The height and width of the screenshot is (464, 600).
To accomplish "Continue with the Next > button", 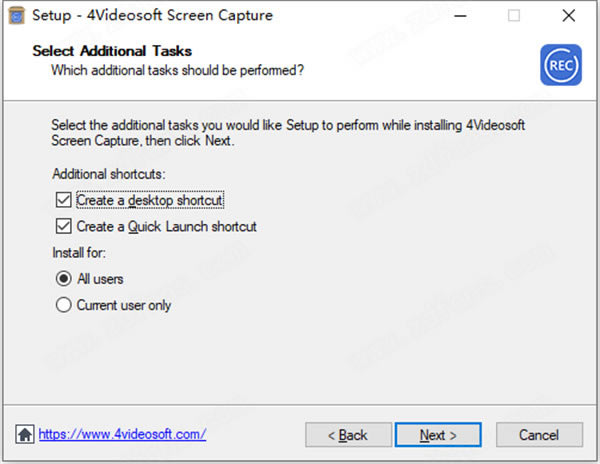I will pyautogui.click(x=438, y=435).
